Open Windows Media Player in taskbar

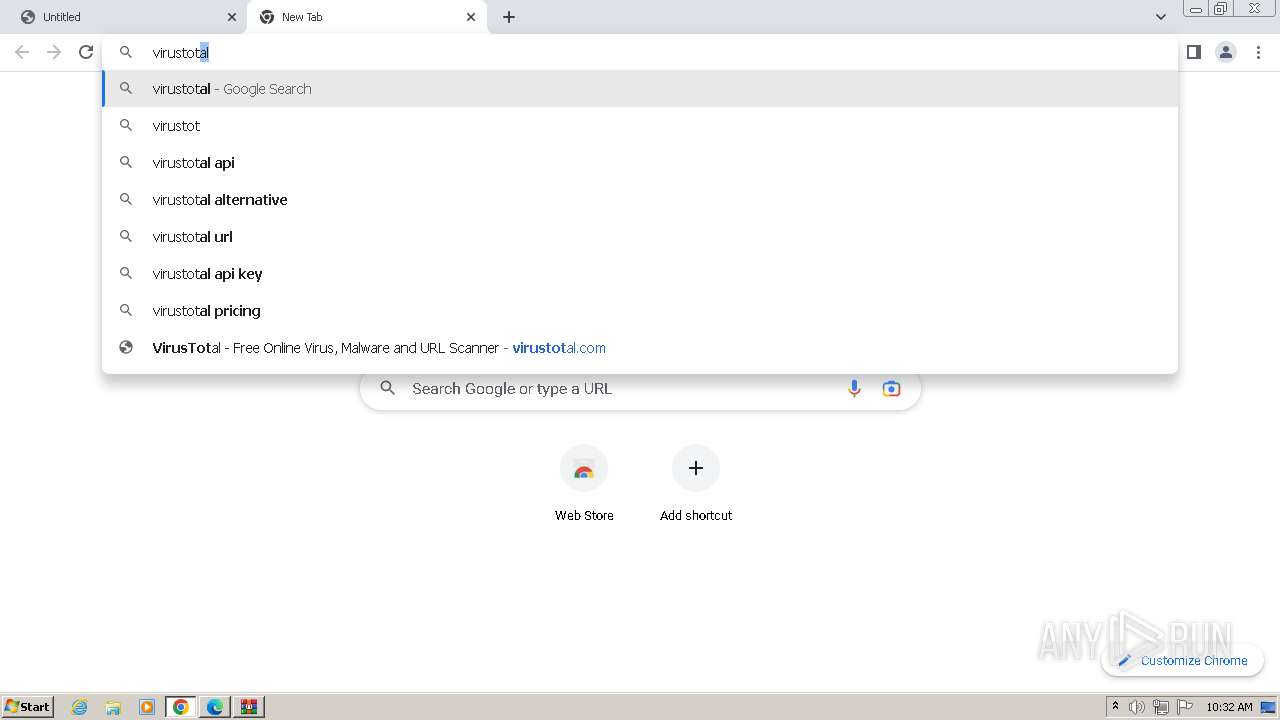click(x=147, y=707)
